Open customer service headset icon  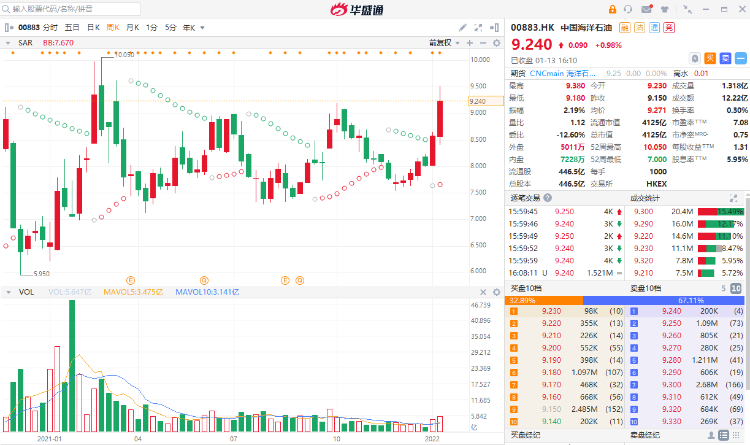click(628, 9)
